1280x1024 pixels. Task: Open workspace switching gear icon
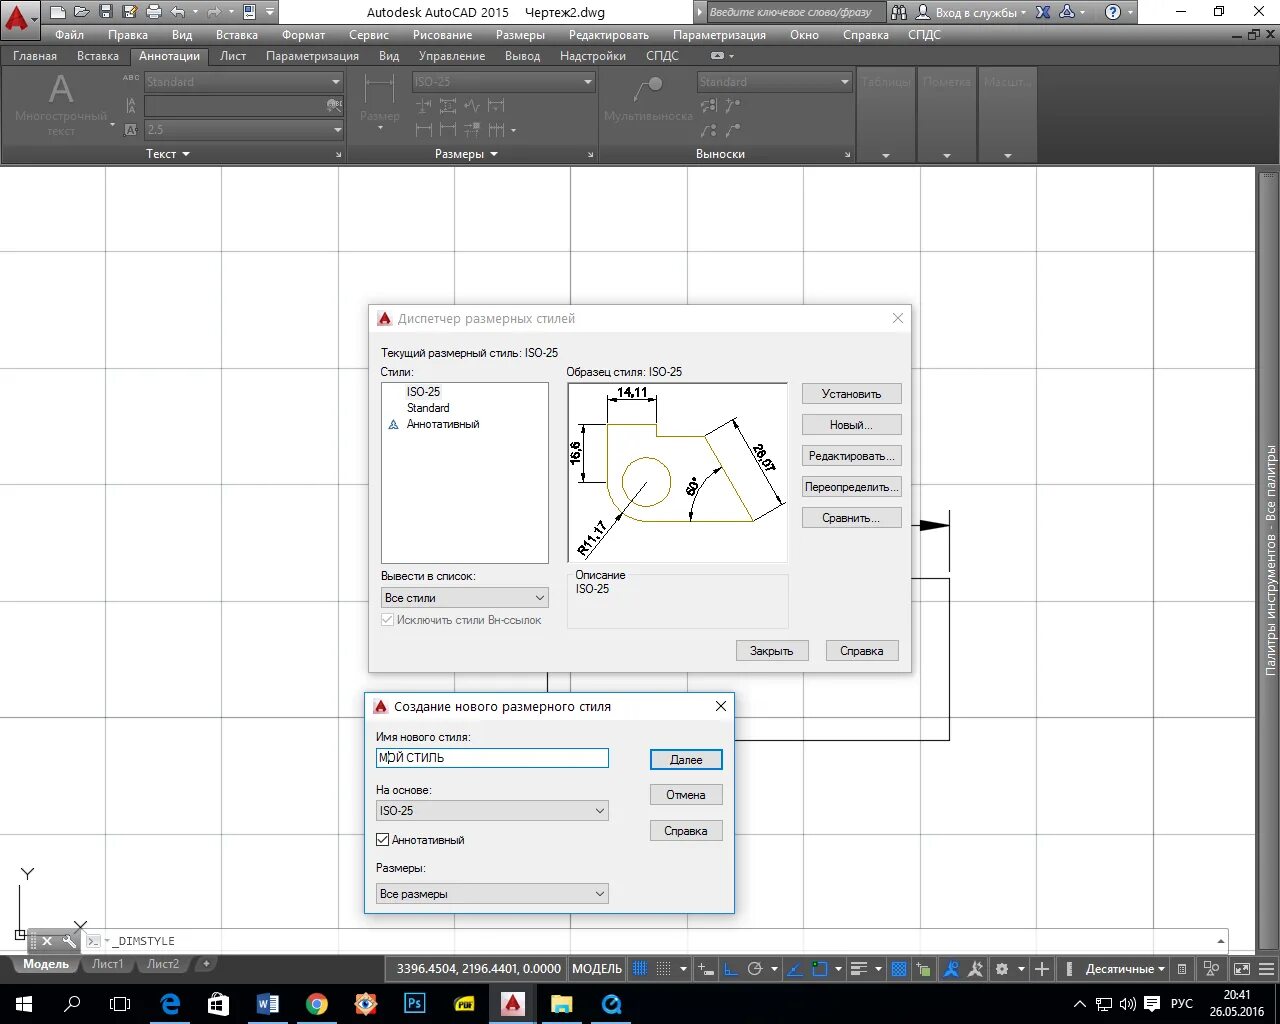(1002, 968)
